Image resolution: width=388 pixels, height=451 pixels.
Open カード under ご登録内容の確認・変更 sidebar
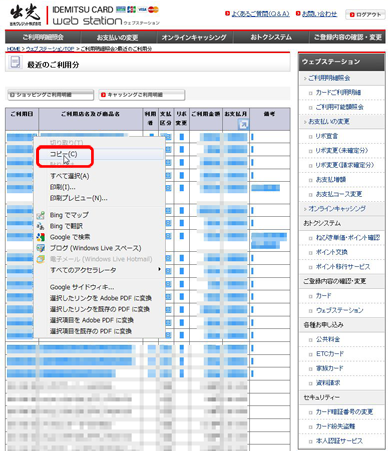tap(324, 296)
